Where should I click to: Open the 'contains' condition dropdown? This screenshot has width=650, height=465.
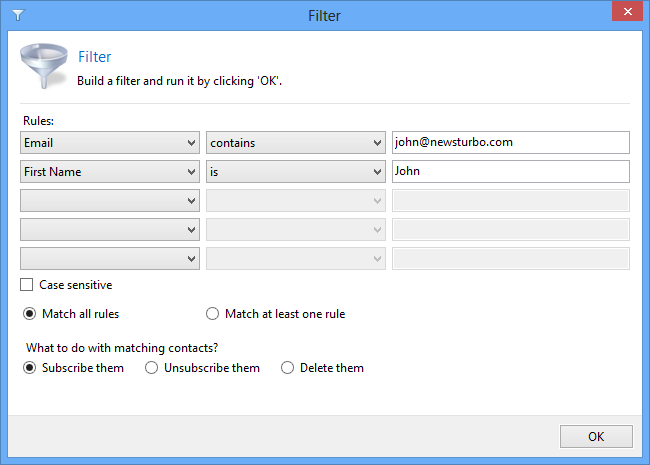pyautogui.click(x=296, y=143)
